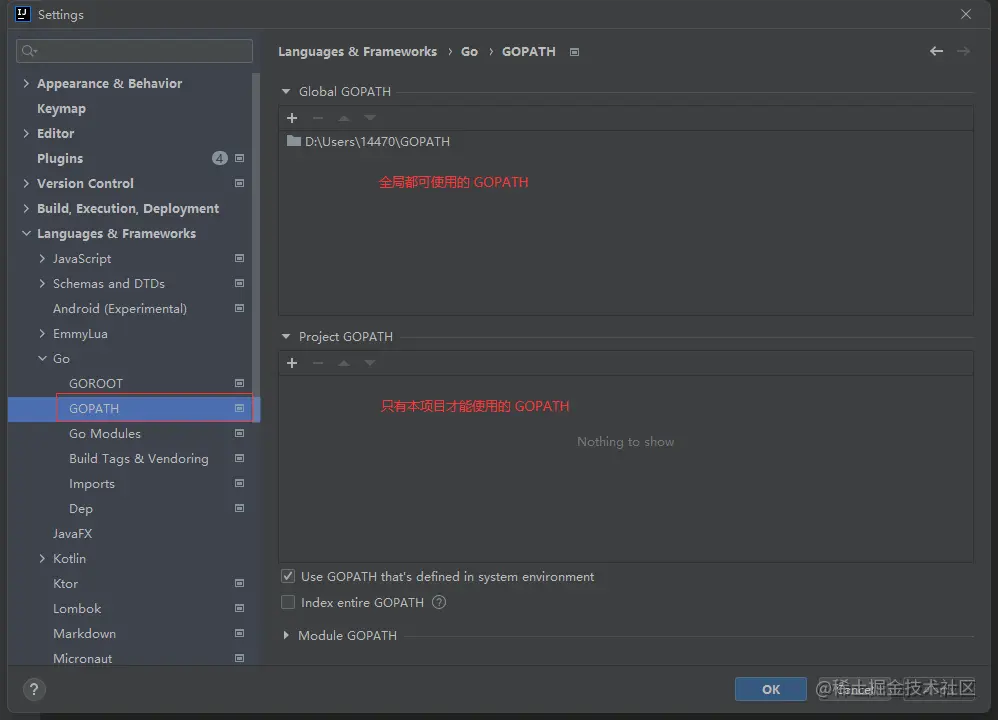Click the help icon next to Index entire GOPATH
The image size is (998, 720).
(439, 602)
